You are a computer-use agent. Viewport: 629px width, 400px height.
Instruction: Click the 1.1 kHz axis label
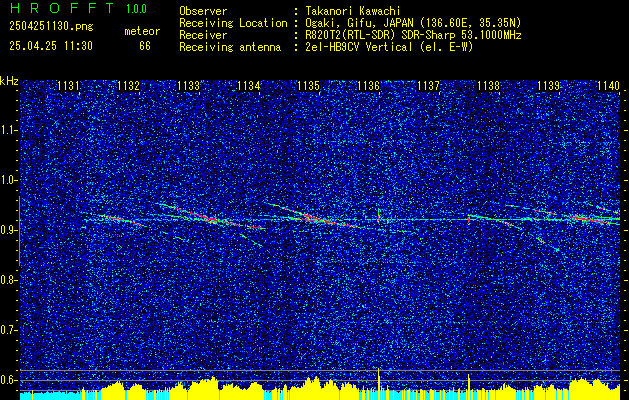pos(8,130)
